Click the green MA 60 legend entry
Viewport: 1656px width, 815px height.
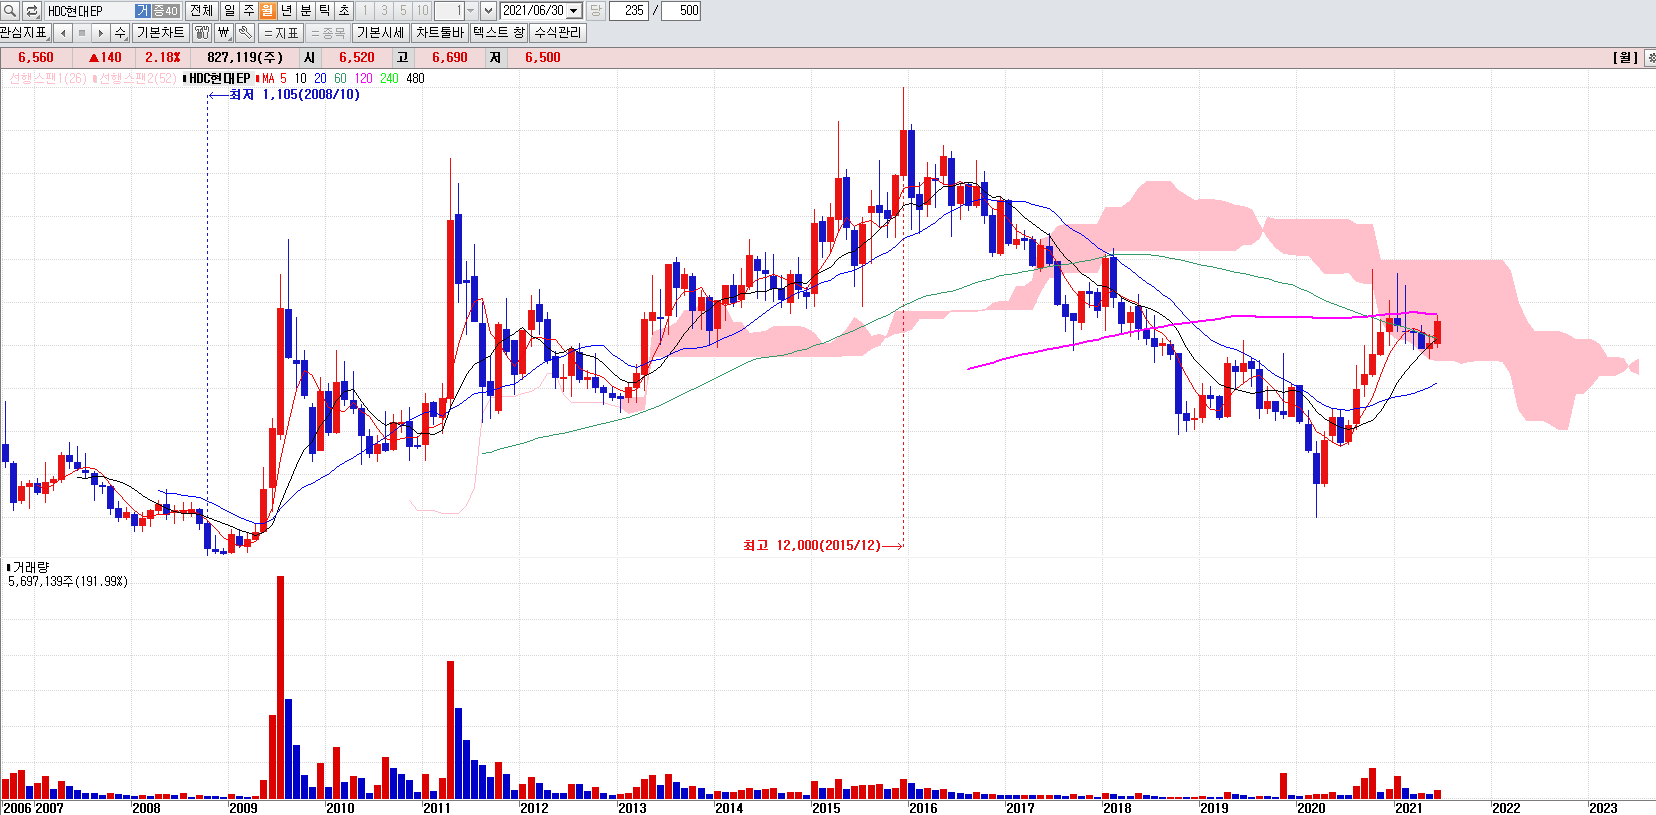click(340, 78)
